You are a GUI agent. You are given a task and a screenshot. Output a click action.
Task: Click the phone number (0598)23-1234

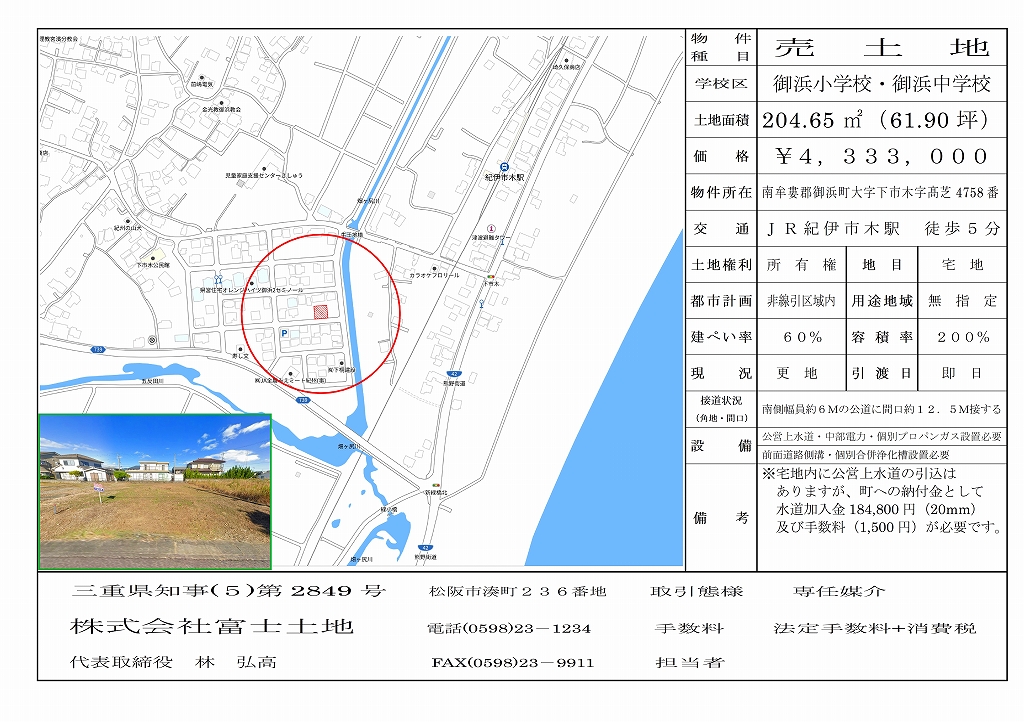(510, 629)
